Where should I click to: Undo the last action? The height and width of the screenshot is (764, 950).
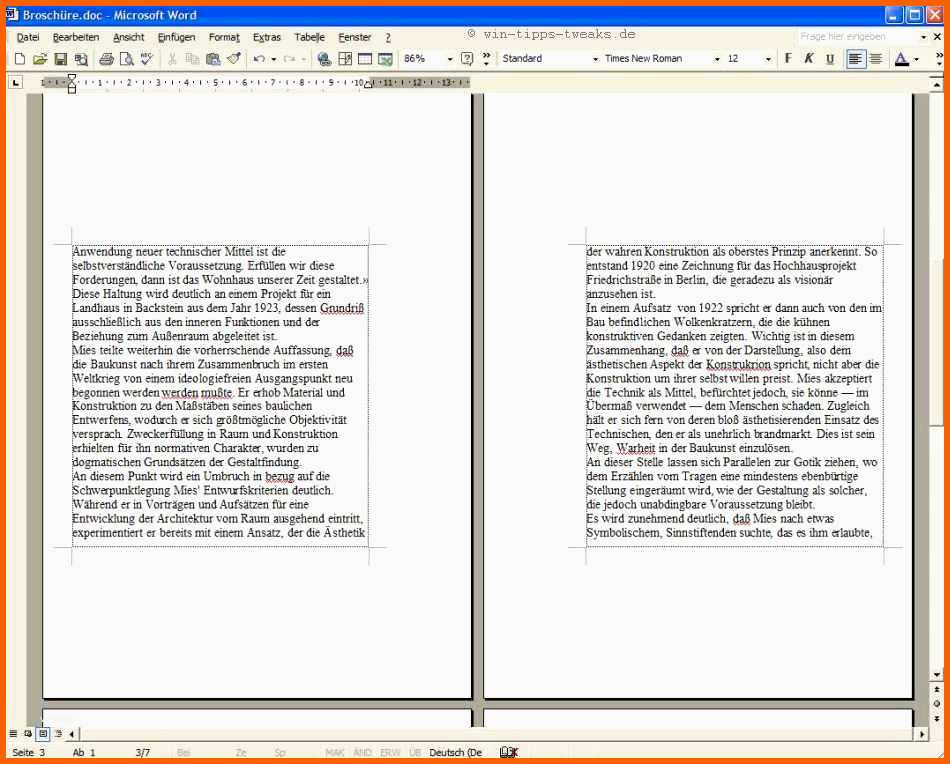tap(260, 59)
